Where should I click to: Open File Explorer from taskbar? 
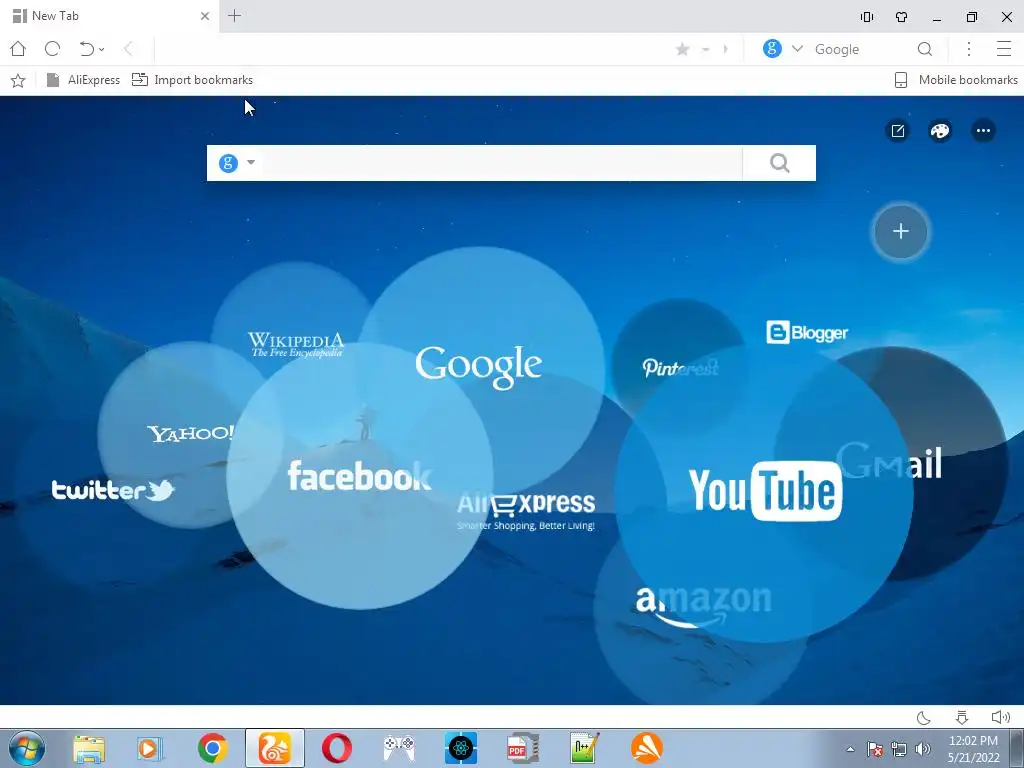[x=89, y=748]
